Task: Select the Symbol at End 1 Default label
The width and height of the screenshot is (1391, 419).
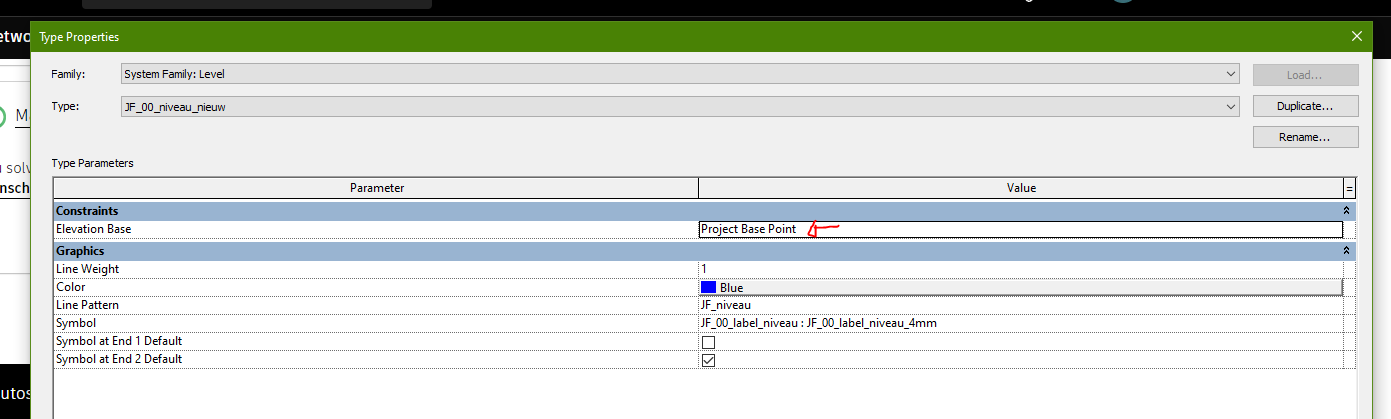Action: tap(119, 341)
